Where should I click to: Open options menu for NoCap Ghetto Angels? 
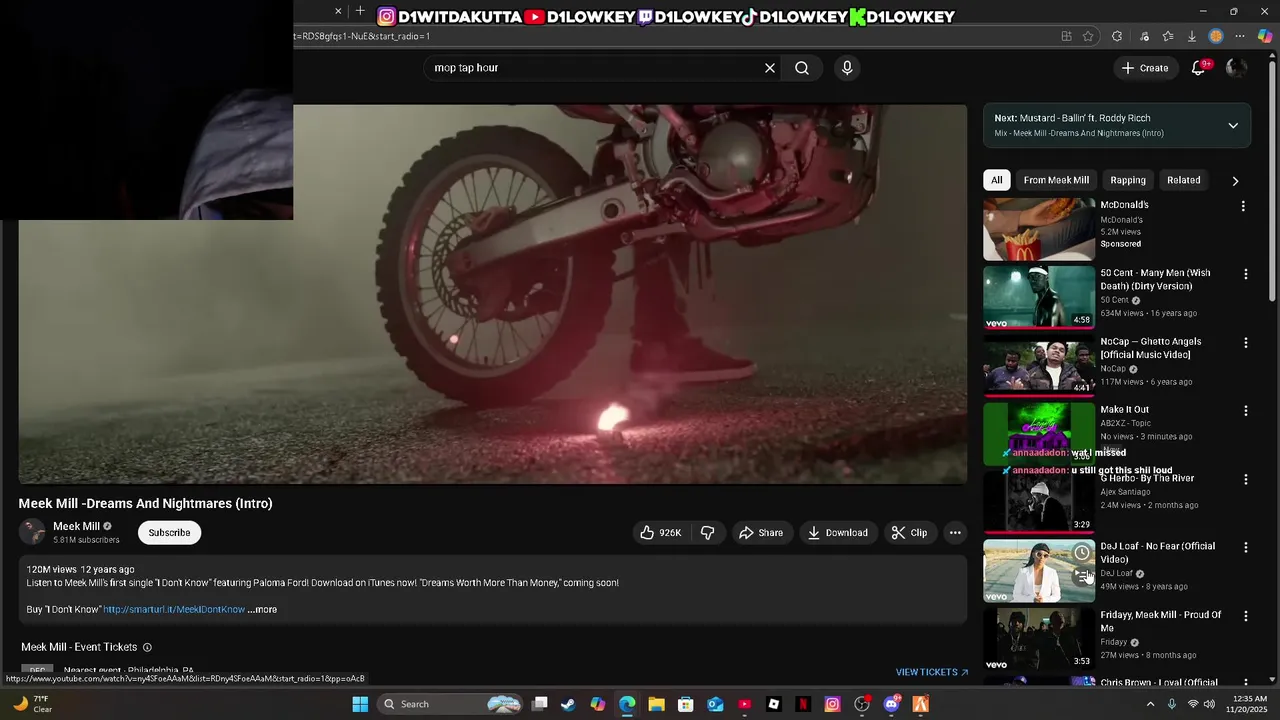click(1245, 343)
